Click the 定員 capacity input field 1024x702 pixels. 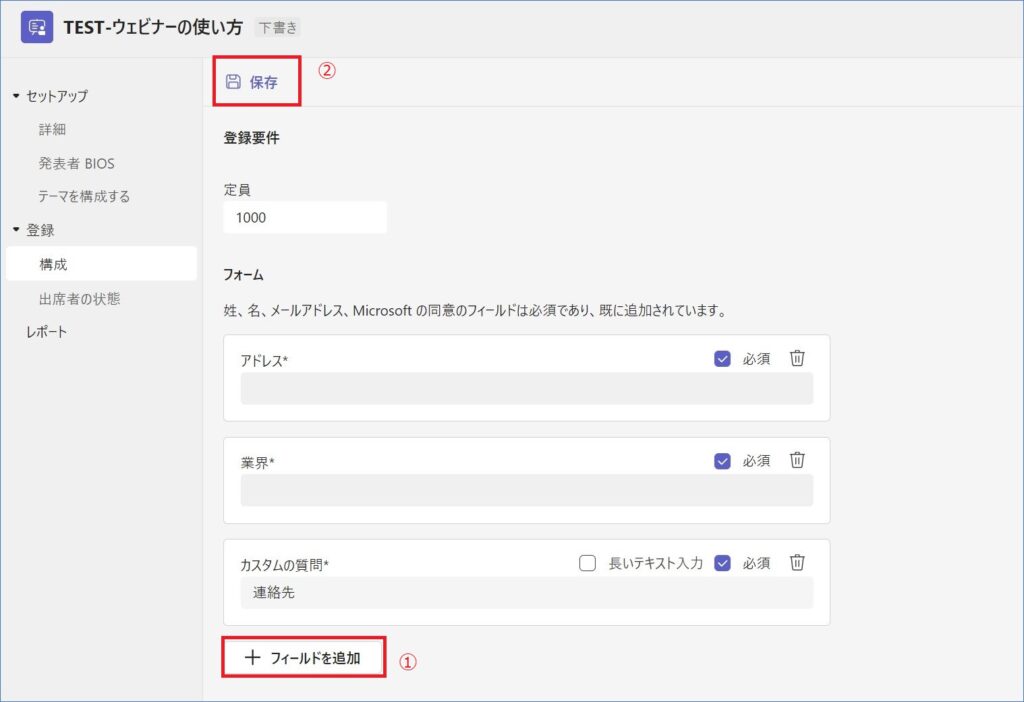point(304,217)
